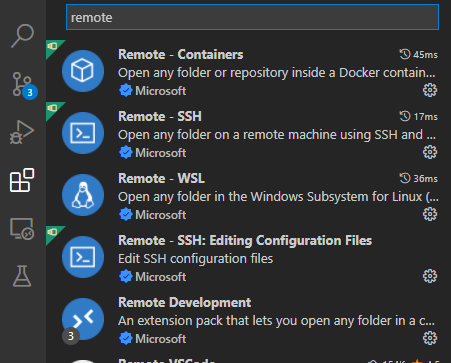Image resolution: width=451 pixels, height=363 pixels.
Task: Click description 'Open any folder on a remote machine'
Action: point(277,135)
